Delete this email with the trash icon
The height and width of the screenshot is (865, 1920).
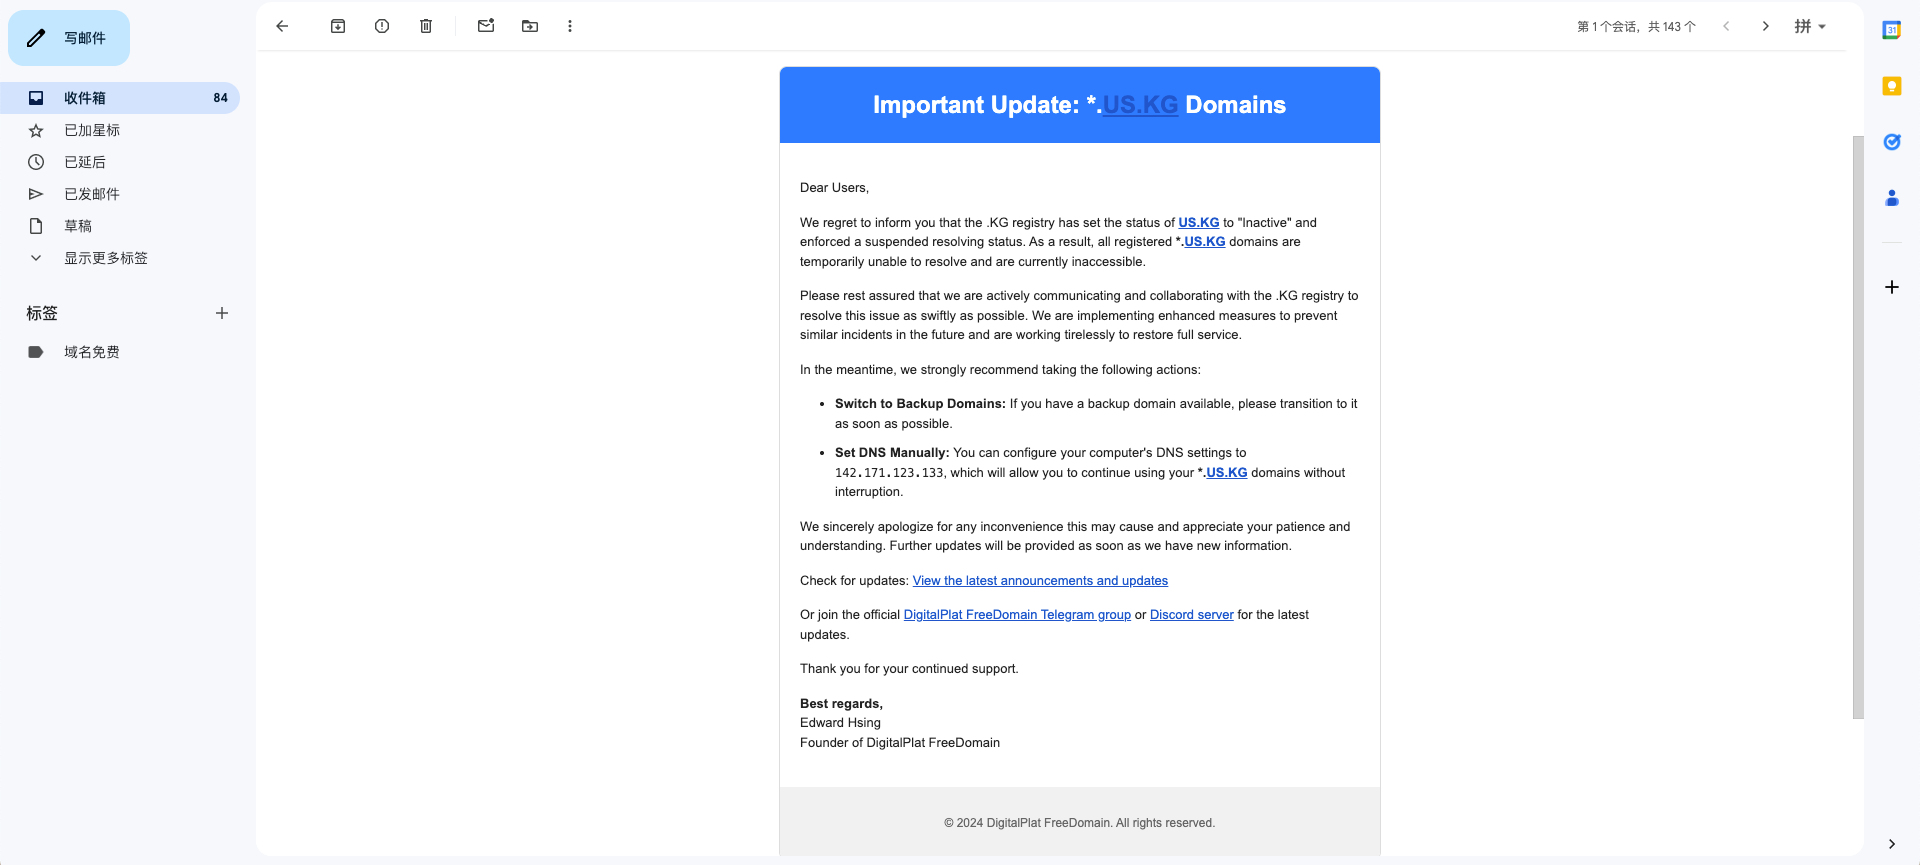[426, 27]
